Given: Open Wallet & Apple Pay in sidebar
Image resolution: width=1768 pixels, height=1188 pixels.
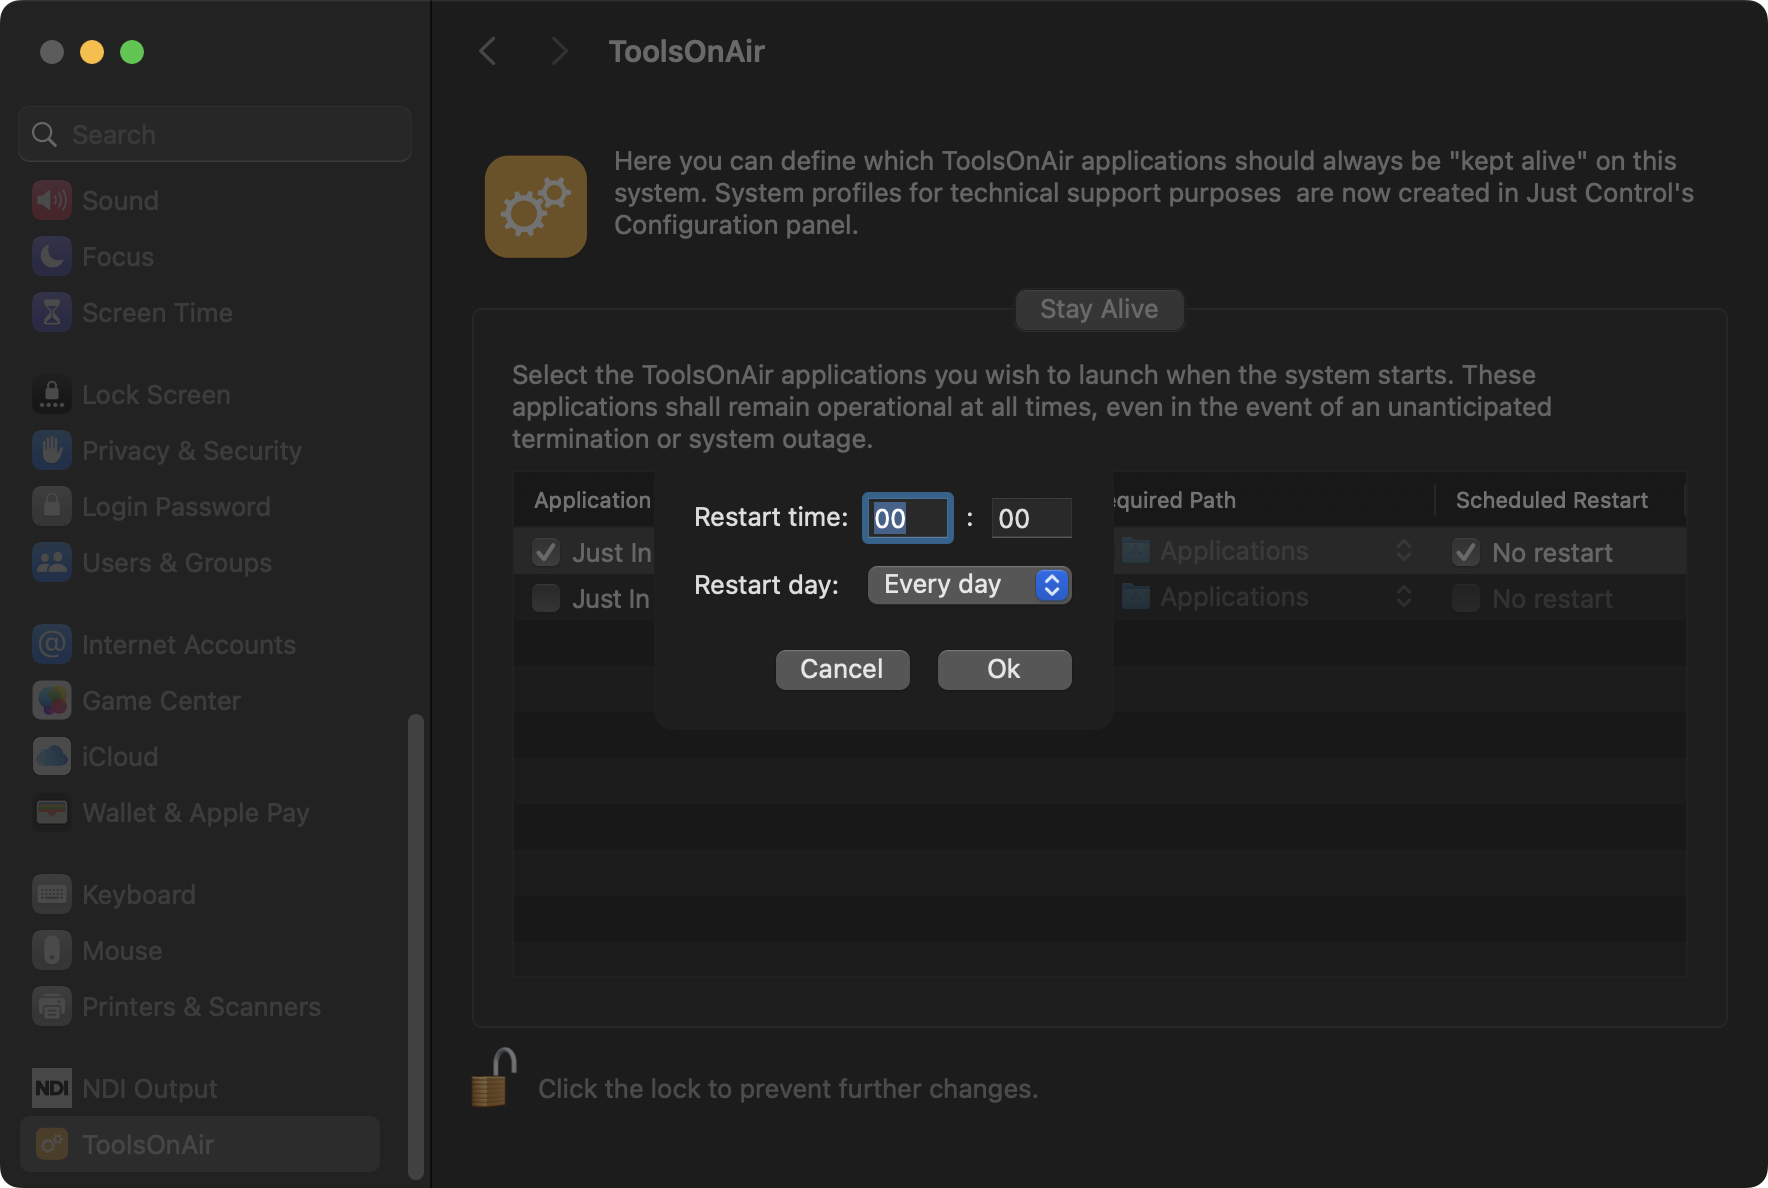Looking at the screenshot, I should (x=200, y=812).
